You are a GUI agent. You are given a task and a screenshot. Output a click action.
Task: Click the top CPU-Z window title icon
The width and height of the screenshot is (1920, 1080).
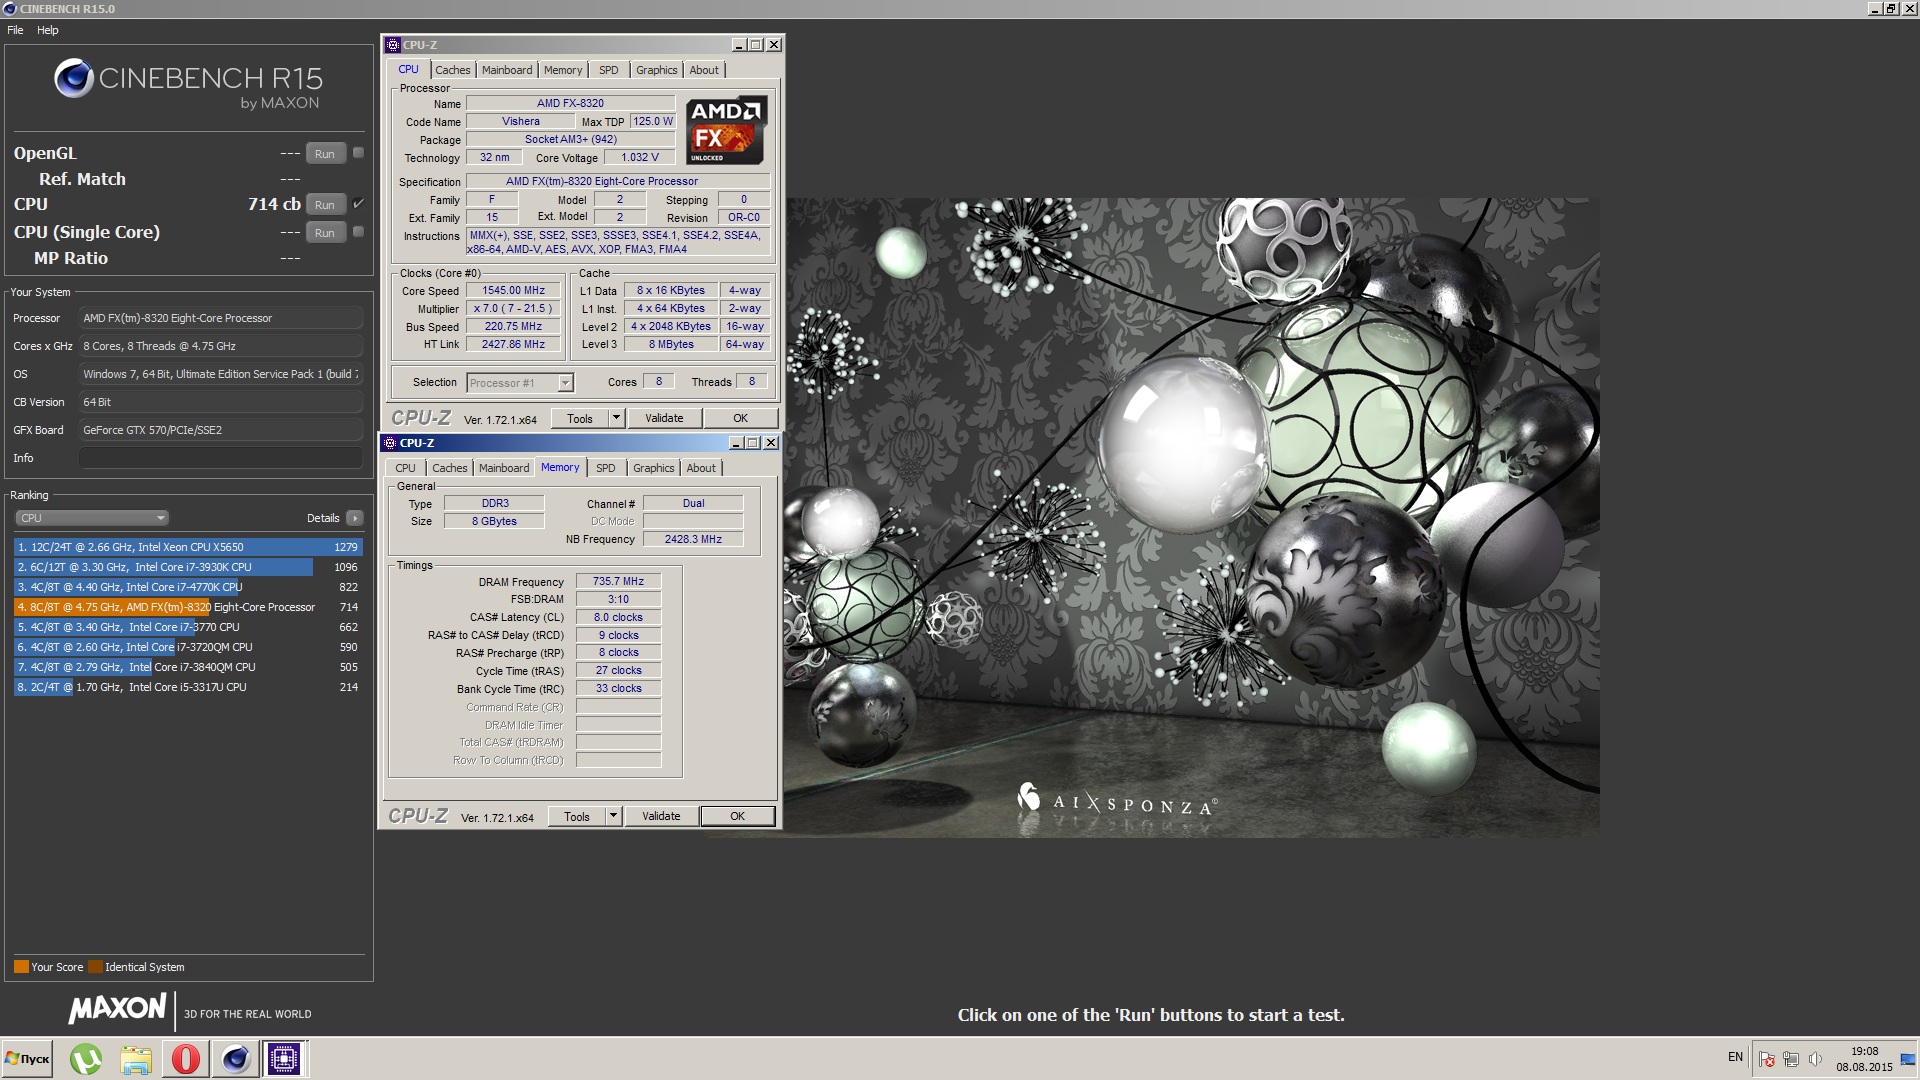pos(393,45)
